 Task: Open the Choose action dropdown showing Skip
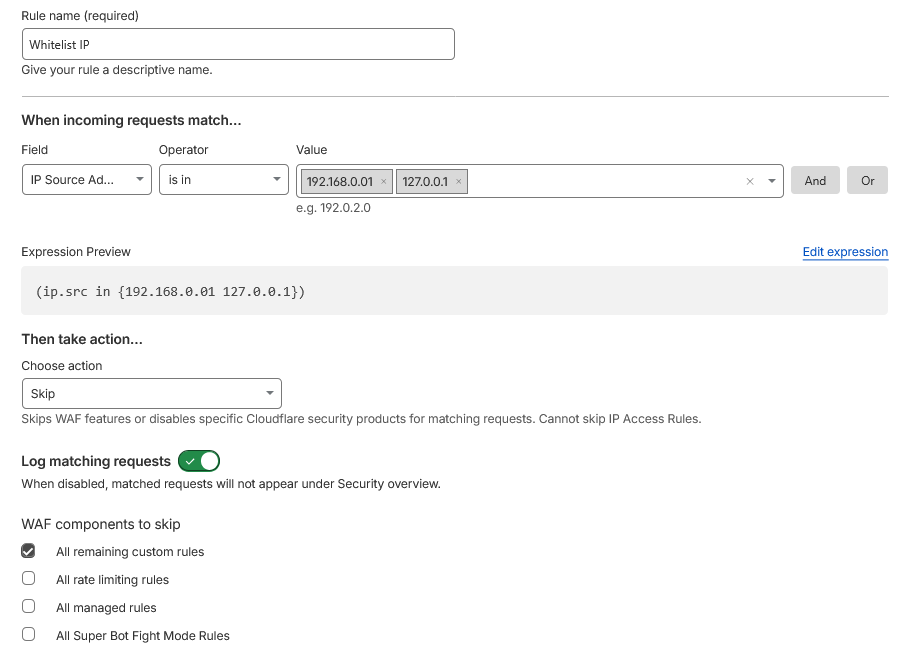click(x=151, y=394)
